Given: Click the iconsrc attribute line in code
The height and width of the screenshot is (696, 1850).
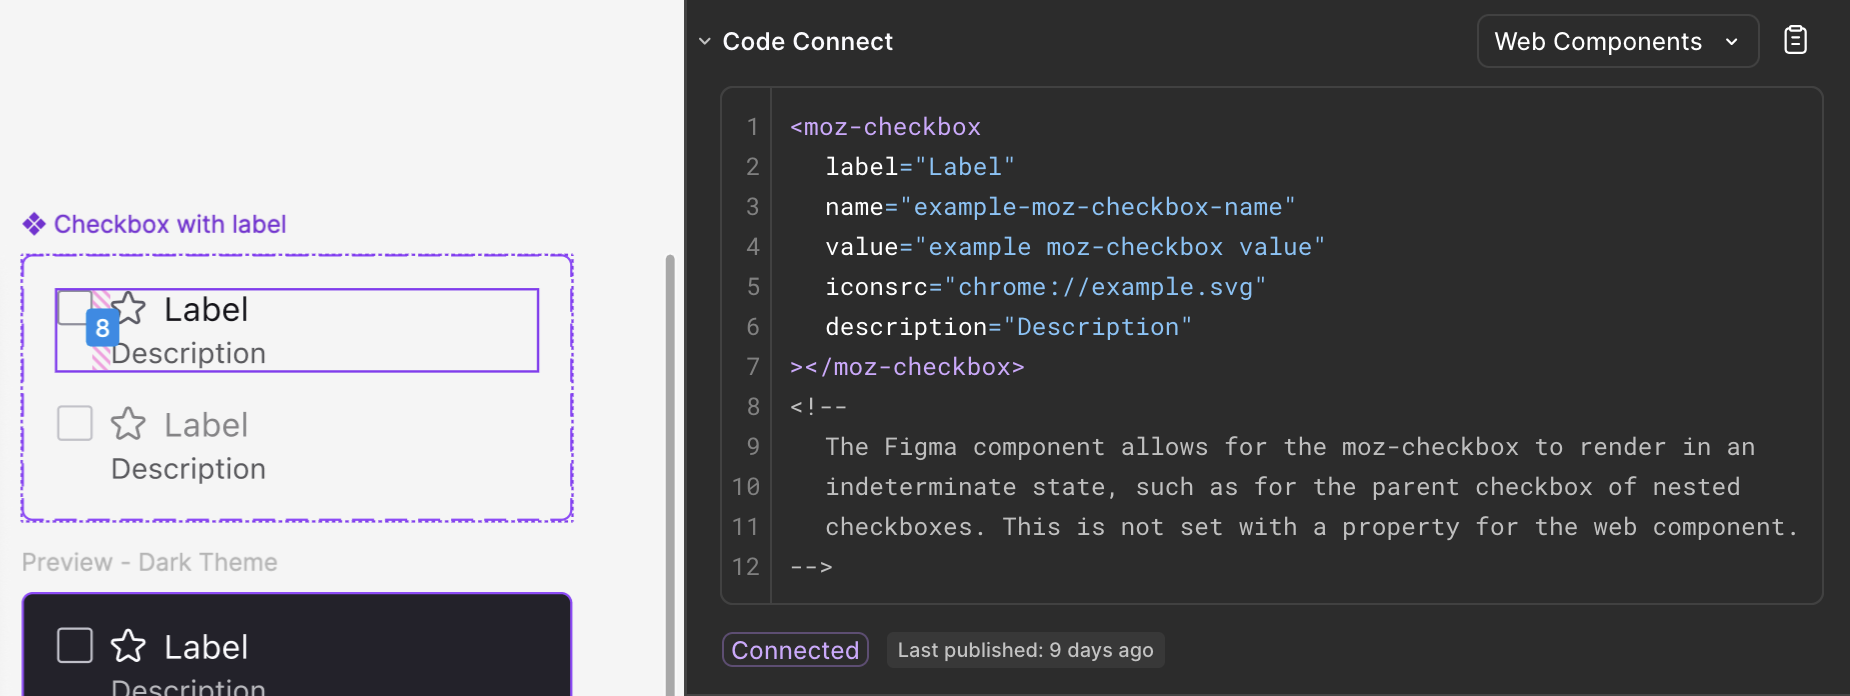Looking at the screenshot, I should [1045, 287].
